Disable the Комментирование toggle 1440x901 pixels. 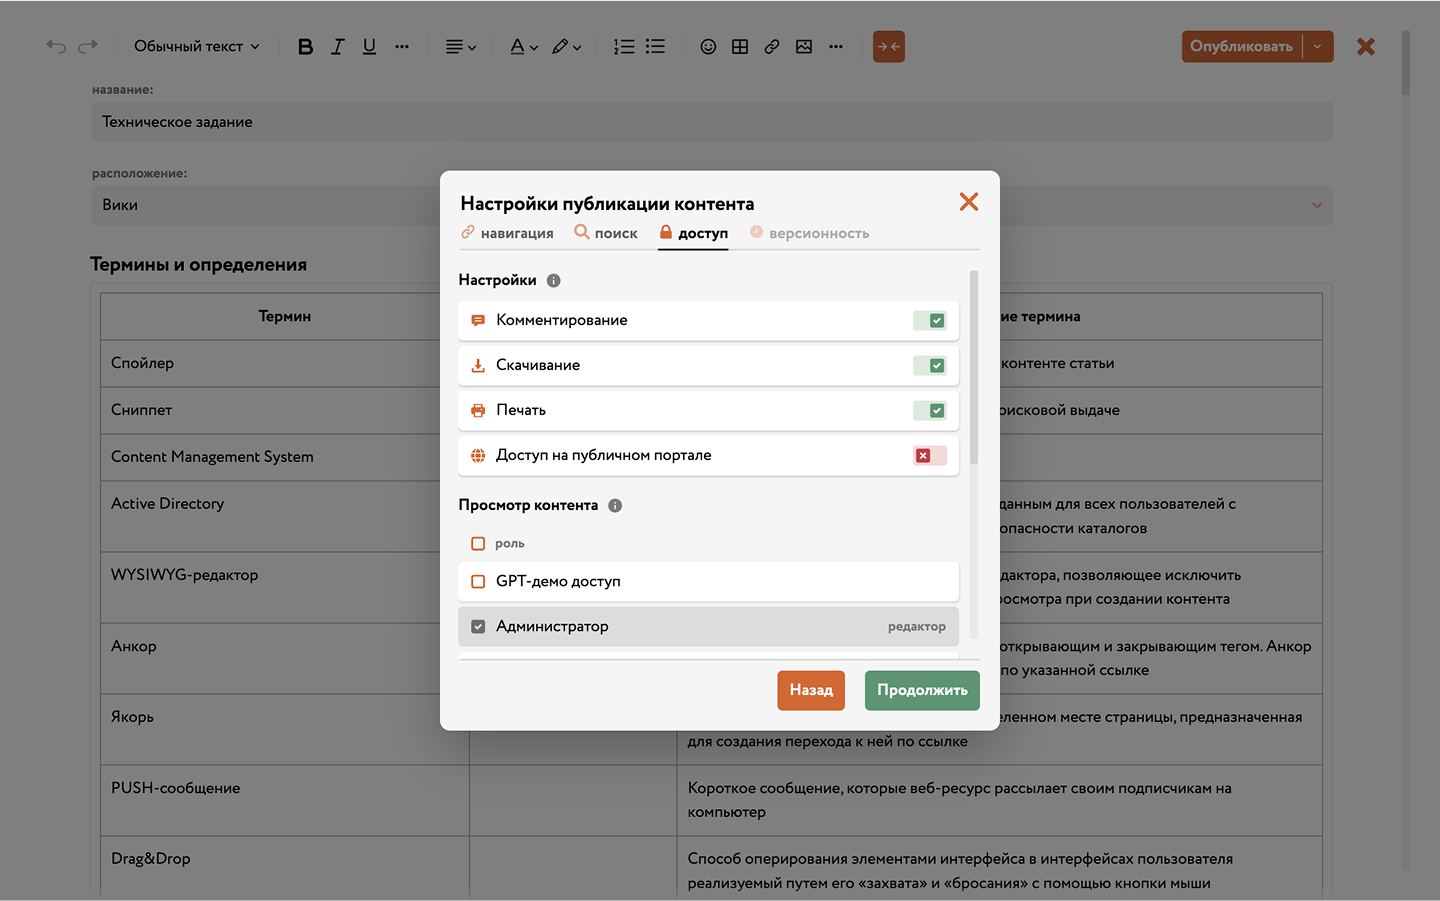pyautogui.click(x=930, y=321)
